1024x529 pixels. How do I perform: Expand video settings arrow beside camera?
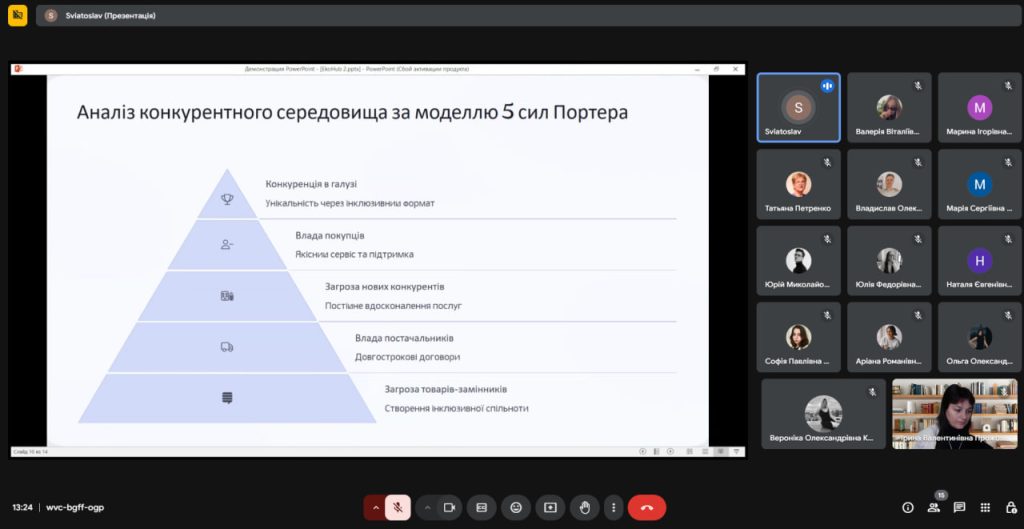pyautogui.click(x=427, y=507)
